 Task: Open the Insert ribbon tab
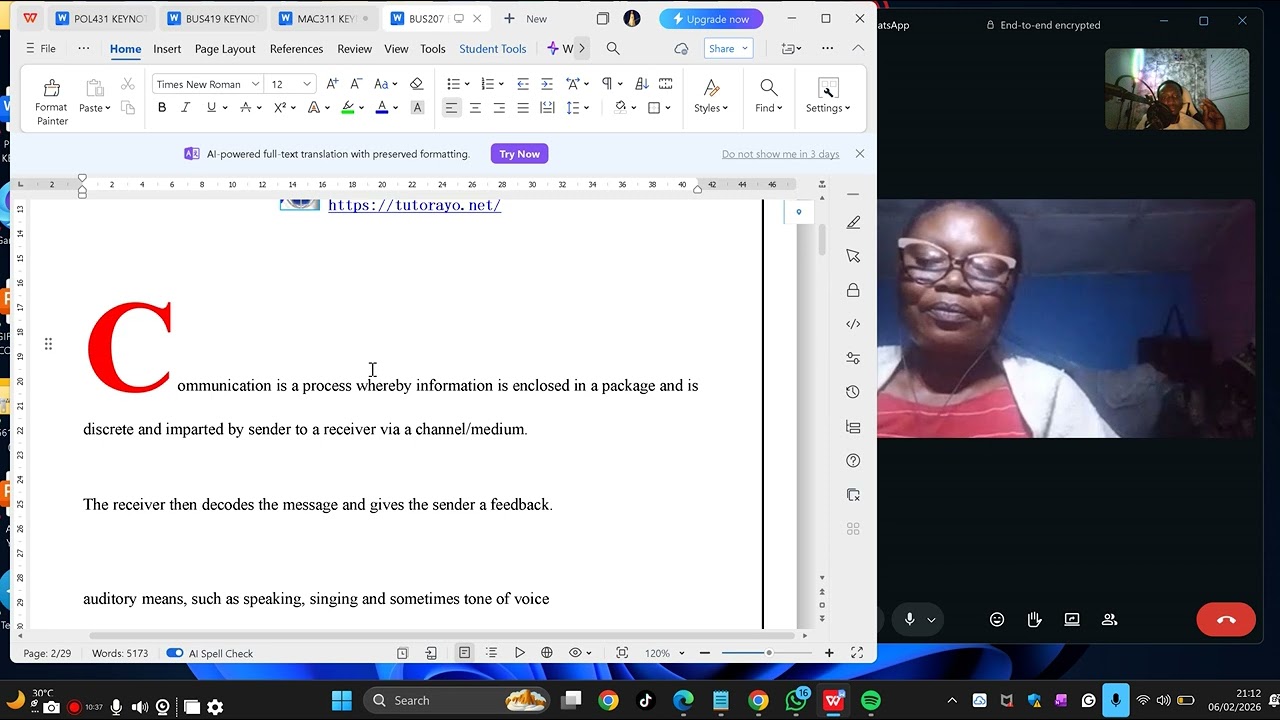click(167, 48)
